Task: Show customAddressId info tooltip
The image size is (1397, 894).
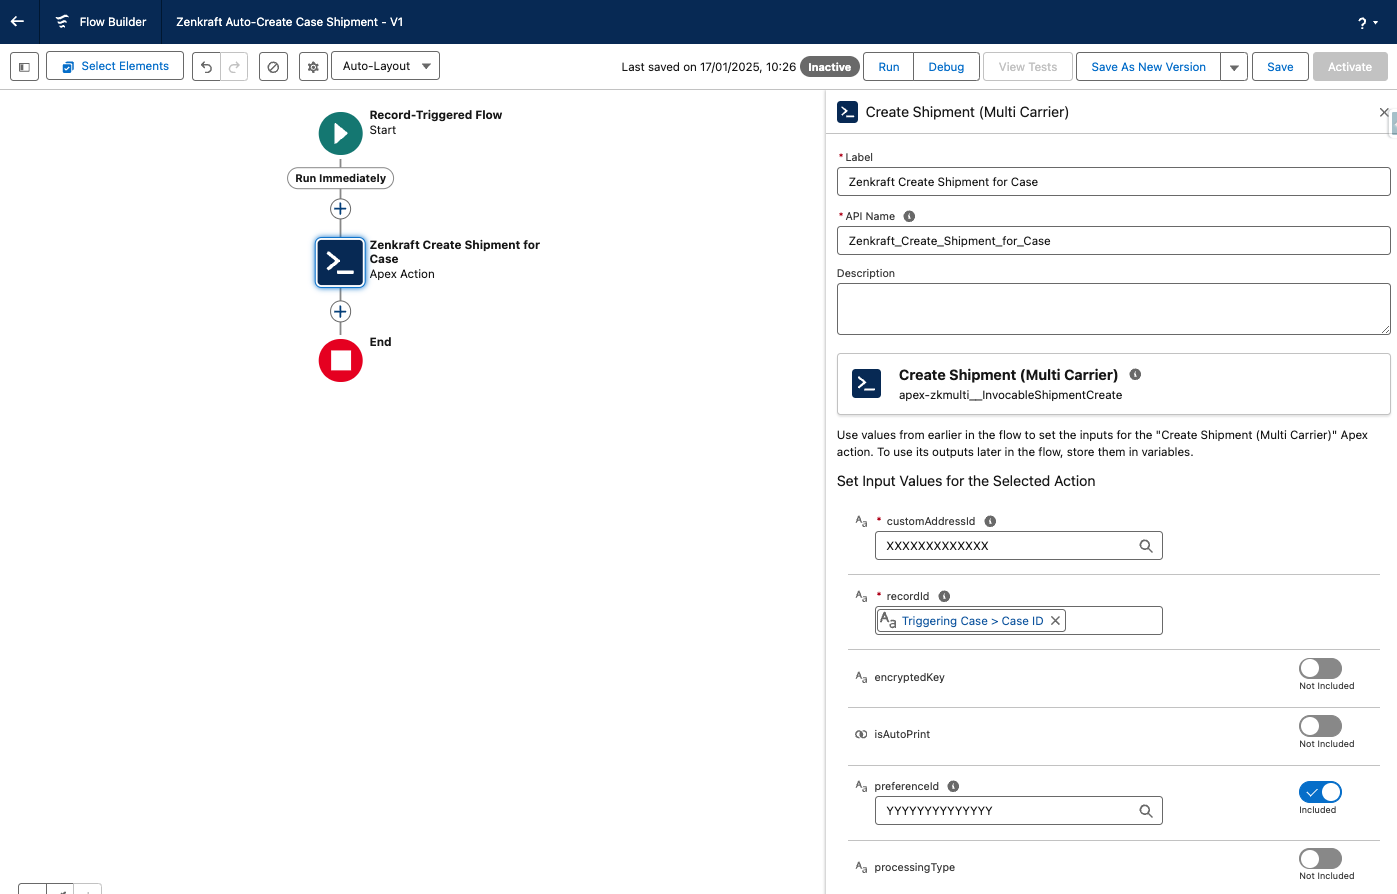Action: point(990,521)
